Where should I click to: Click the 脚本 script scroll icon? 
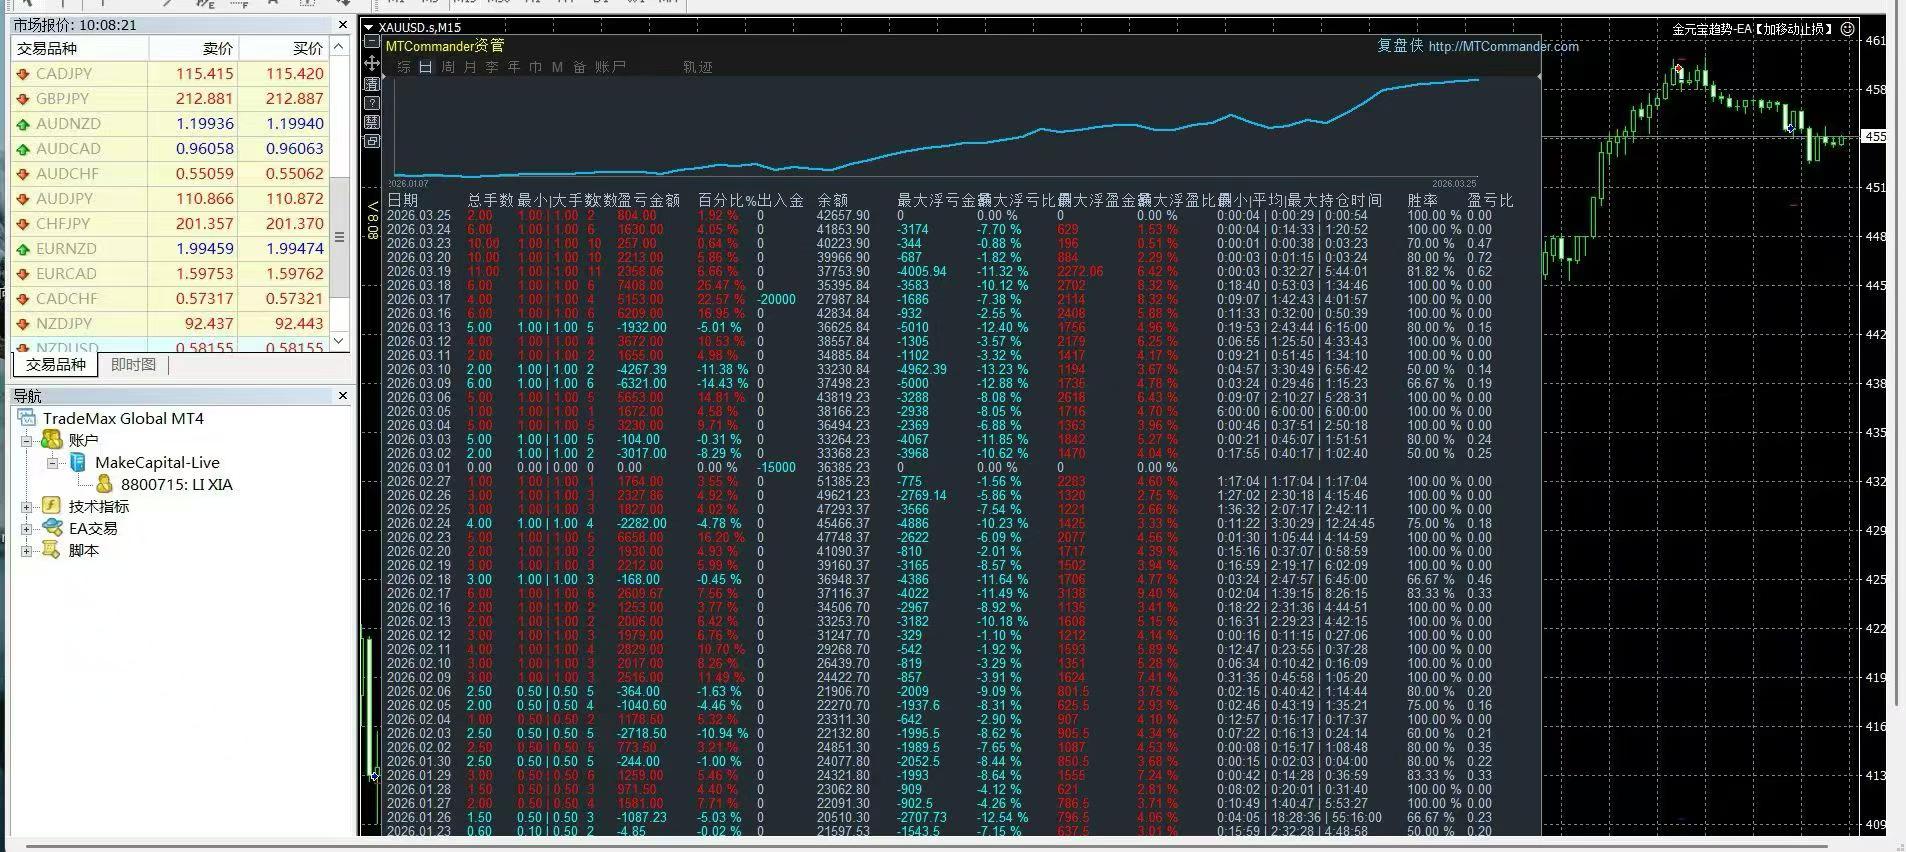click(52, 550)
